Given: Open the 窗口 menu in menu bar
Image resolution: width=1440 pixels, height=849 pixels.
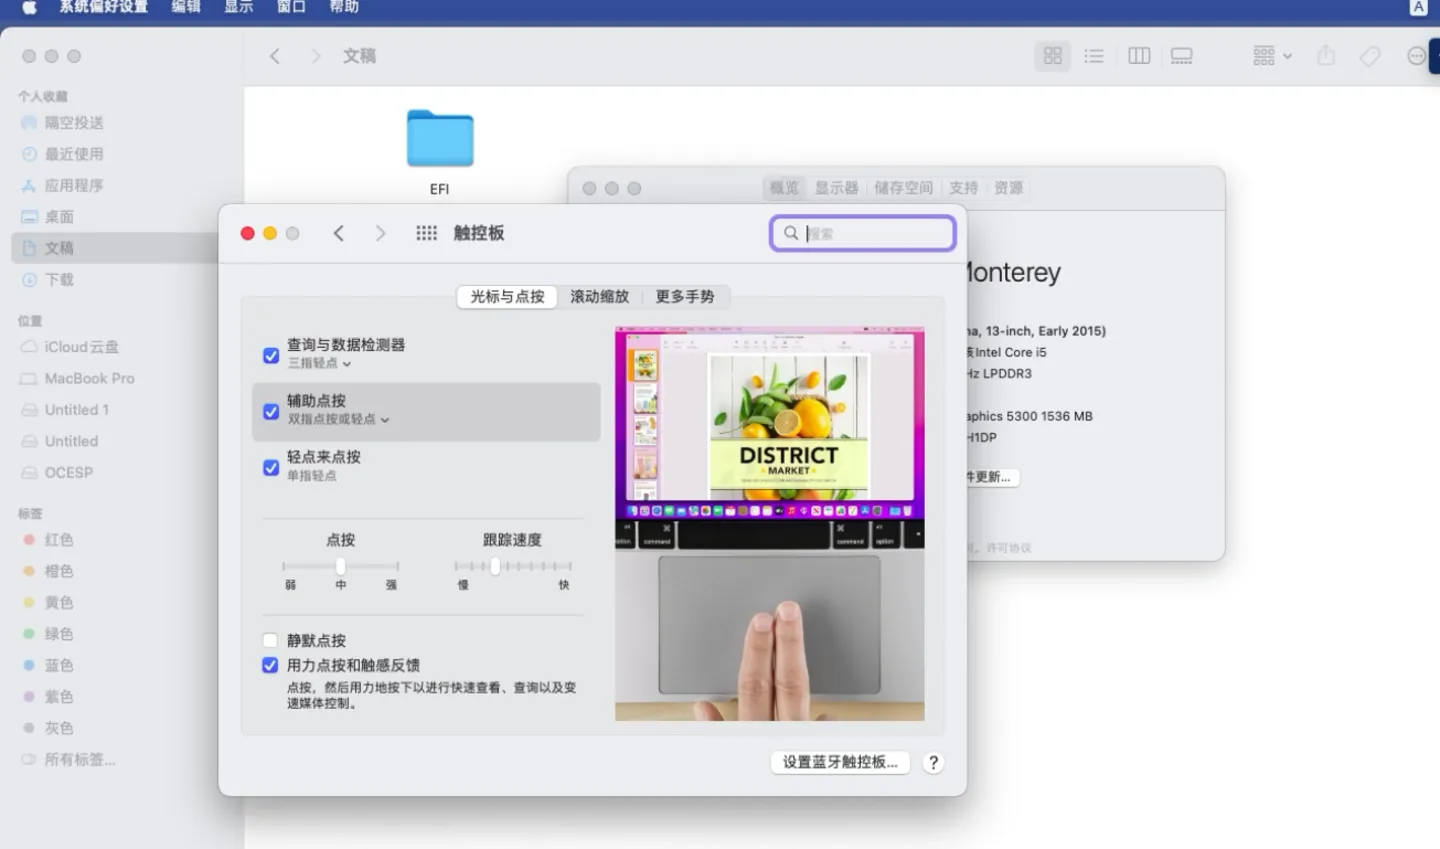Looking at the screenshot, I should coord(290,7).
